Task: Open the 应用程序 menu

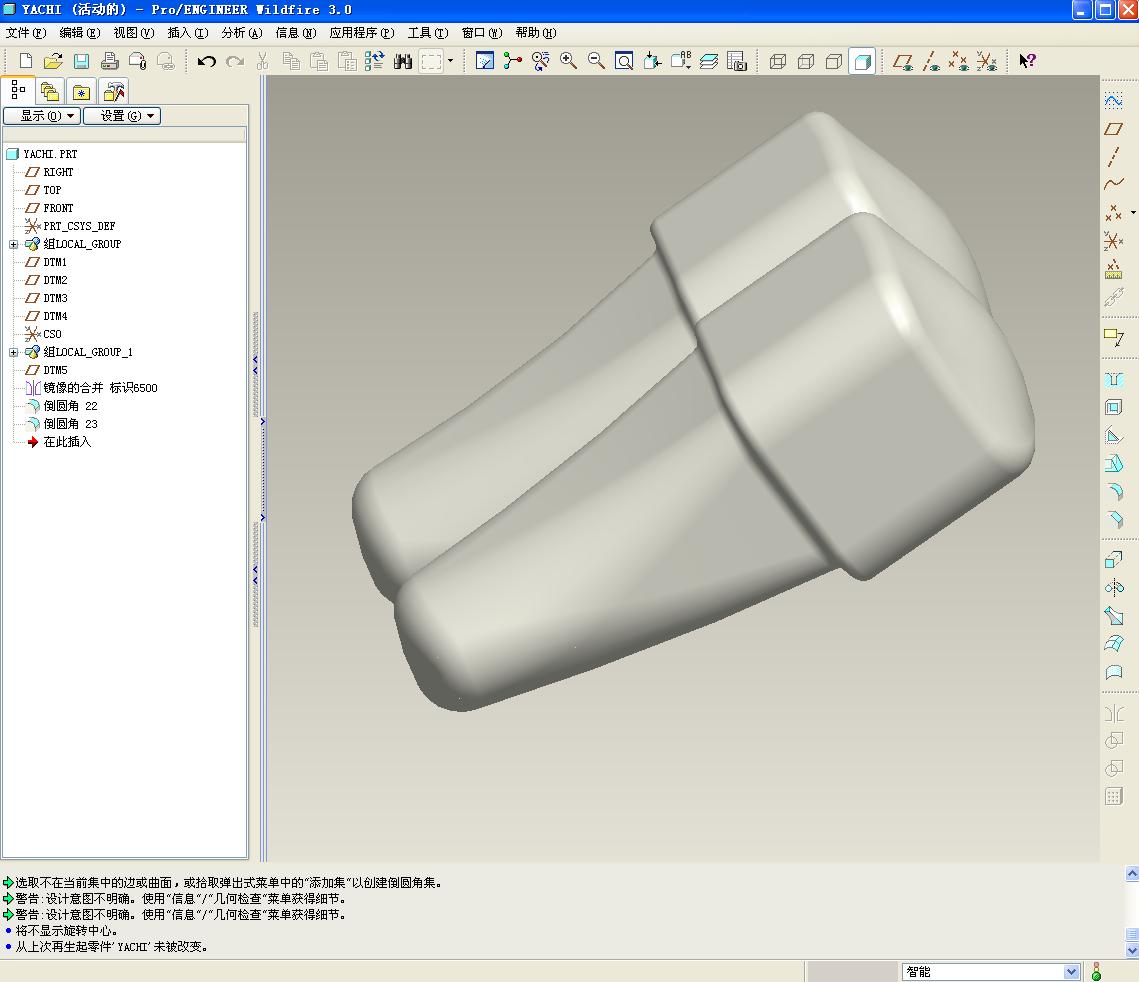Action: click(362, 33)
